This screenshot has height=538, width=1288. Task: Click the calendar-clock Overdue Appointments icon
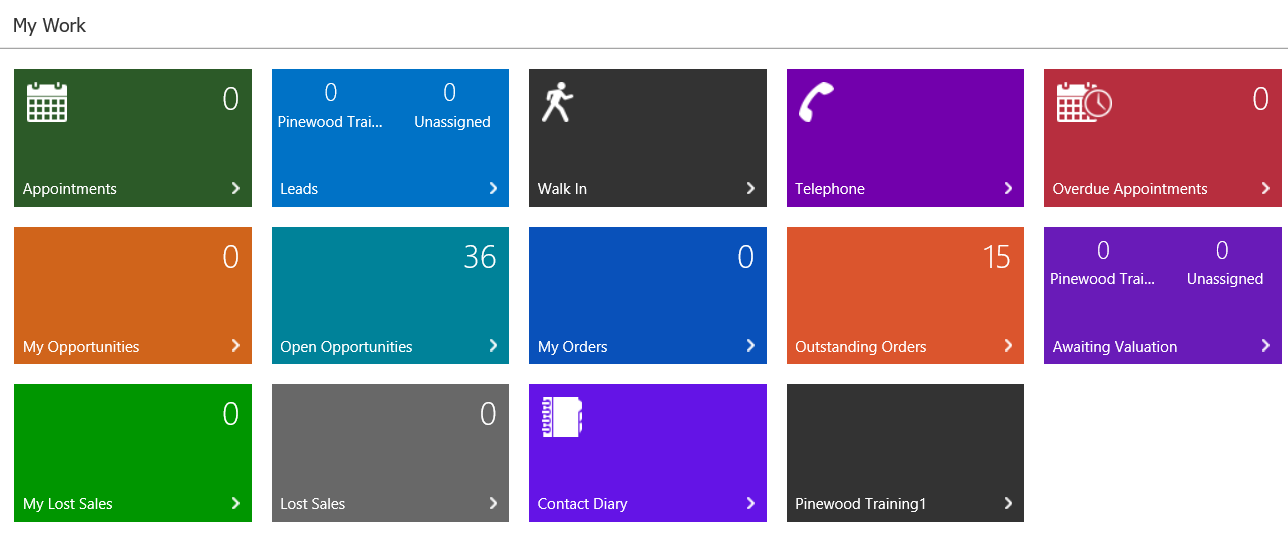(1084, 102)
